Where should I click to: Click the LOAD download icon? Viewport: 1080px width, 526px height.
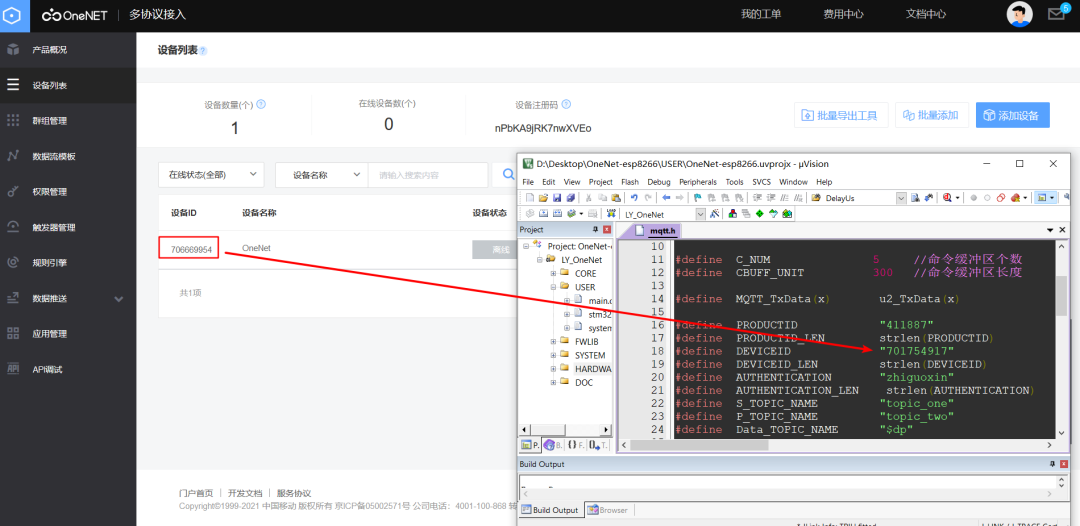pyautogui.click(x=611, y=214)
